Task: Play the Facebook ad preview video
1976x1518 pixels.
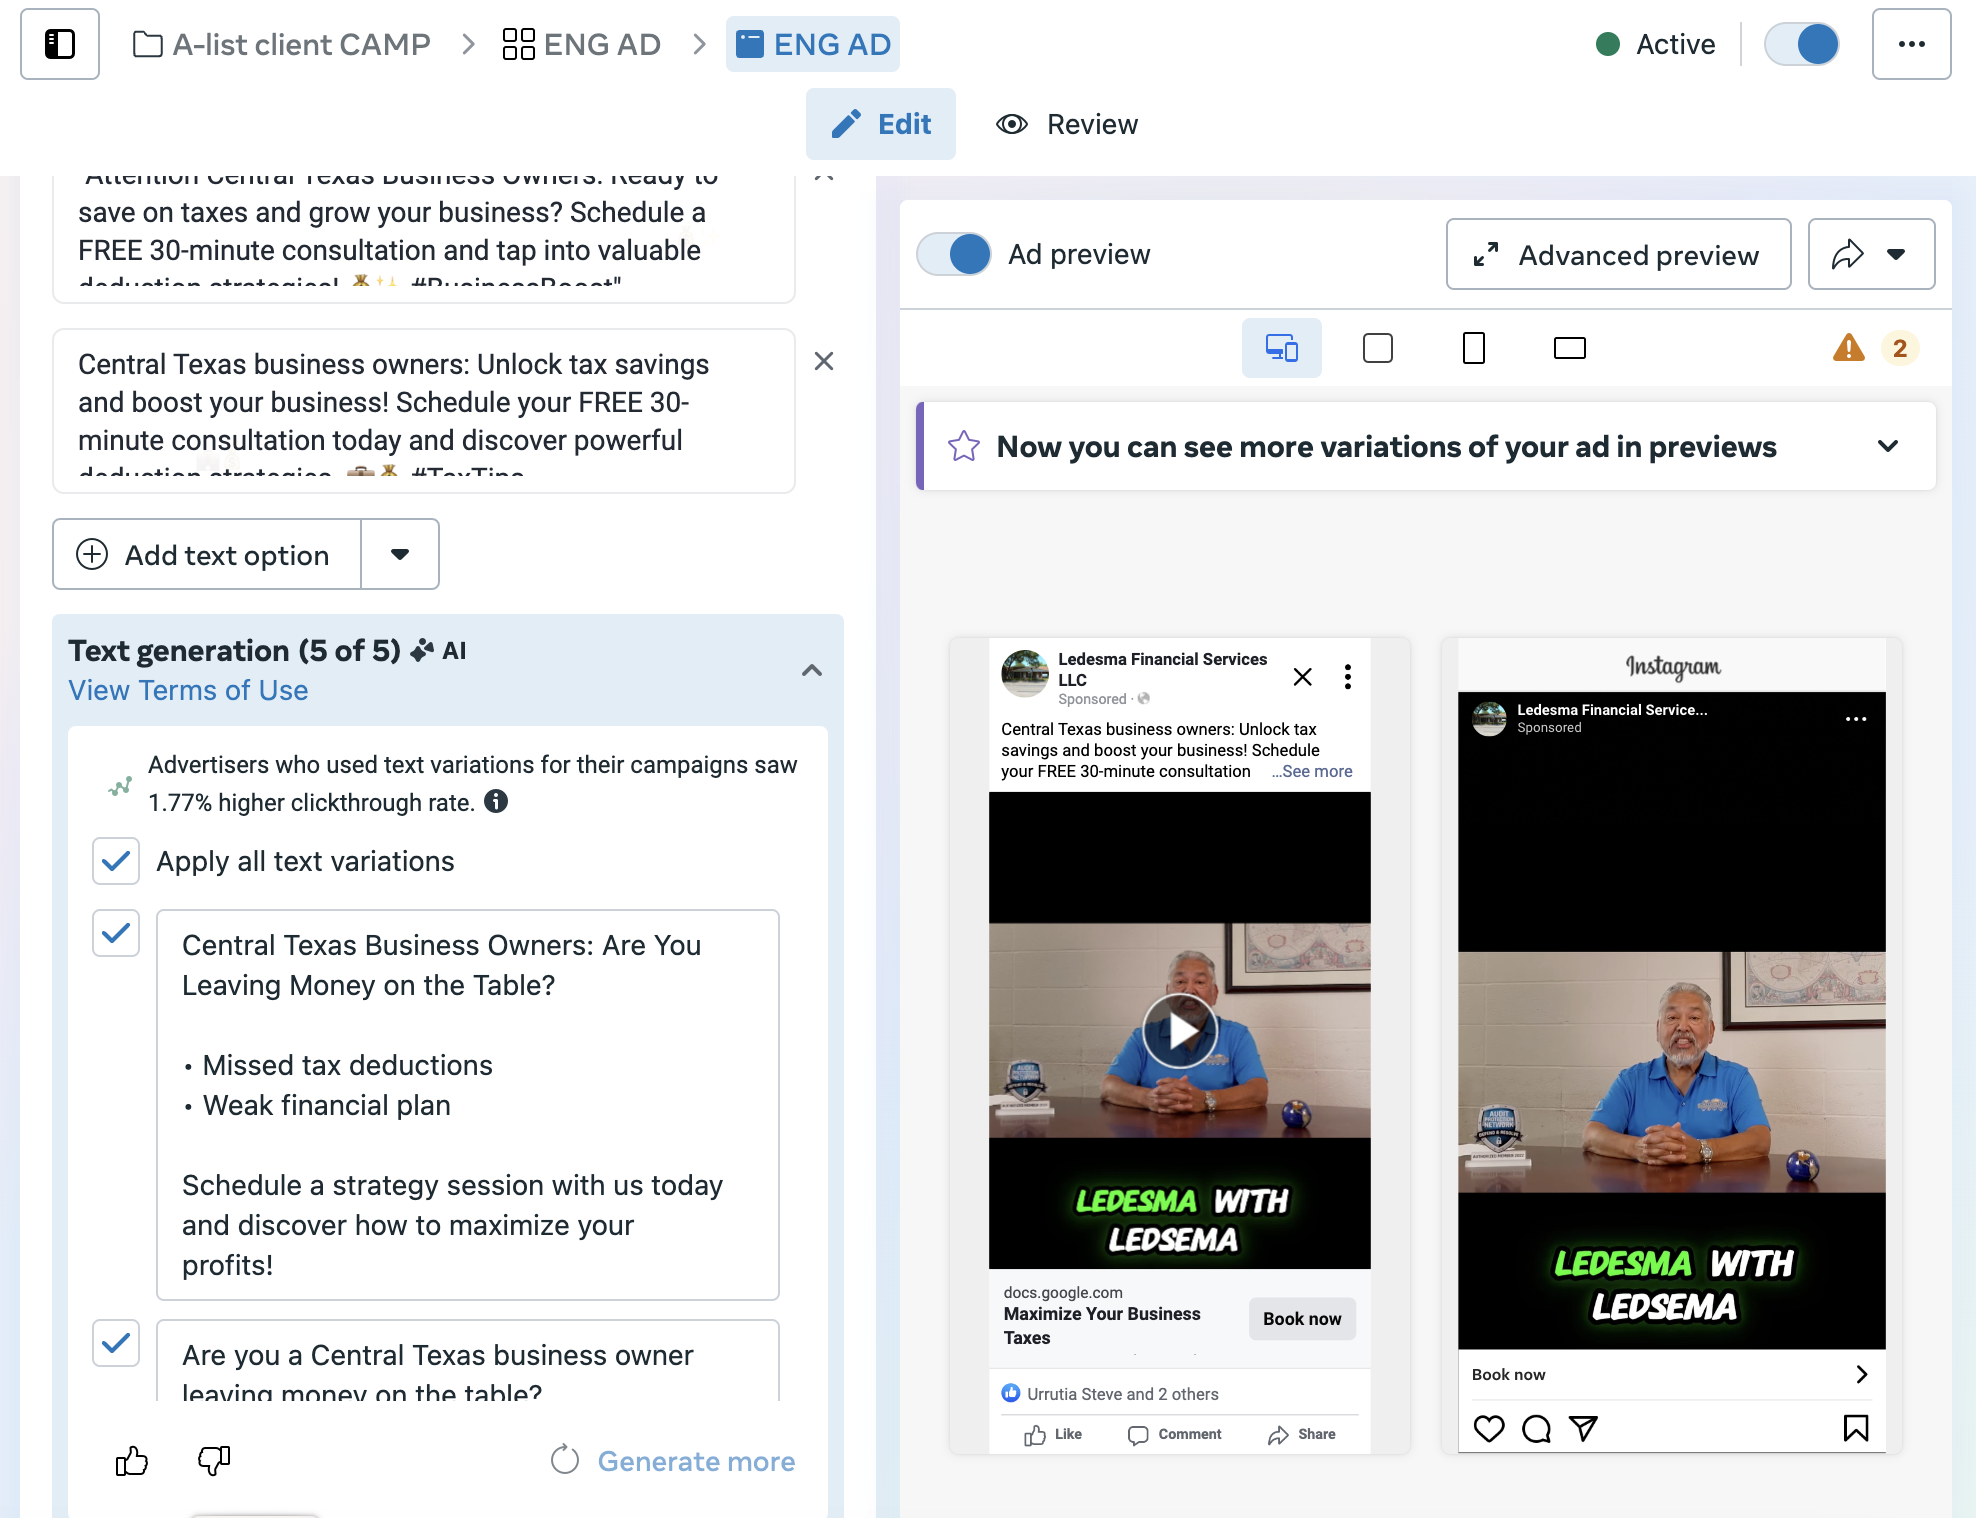Action: 1179,1030
